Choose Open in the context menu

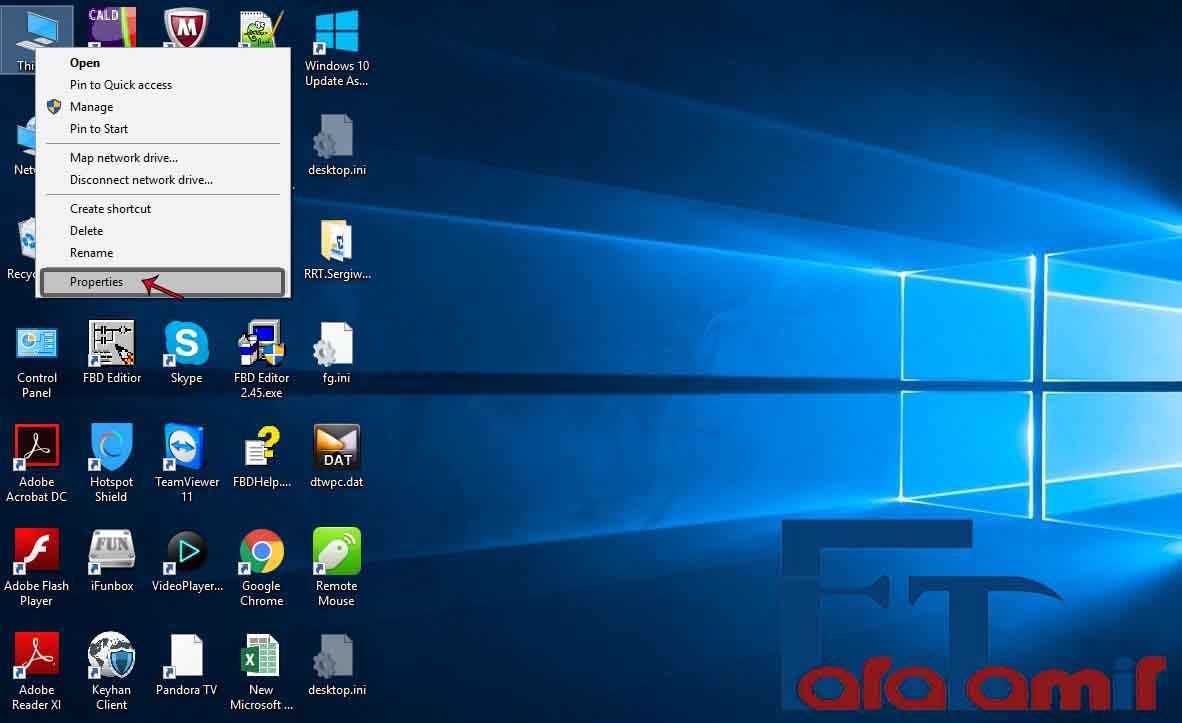163,63
